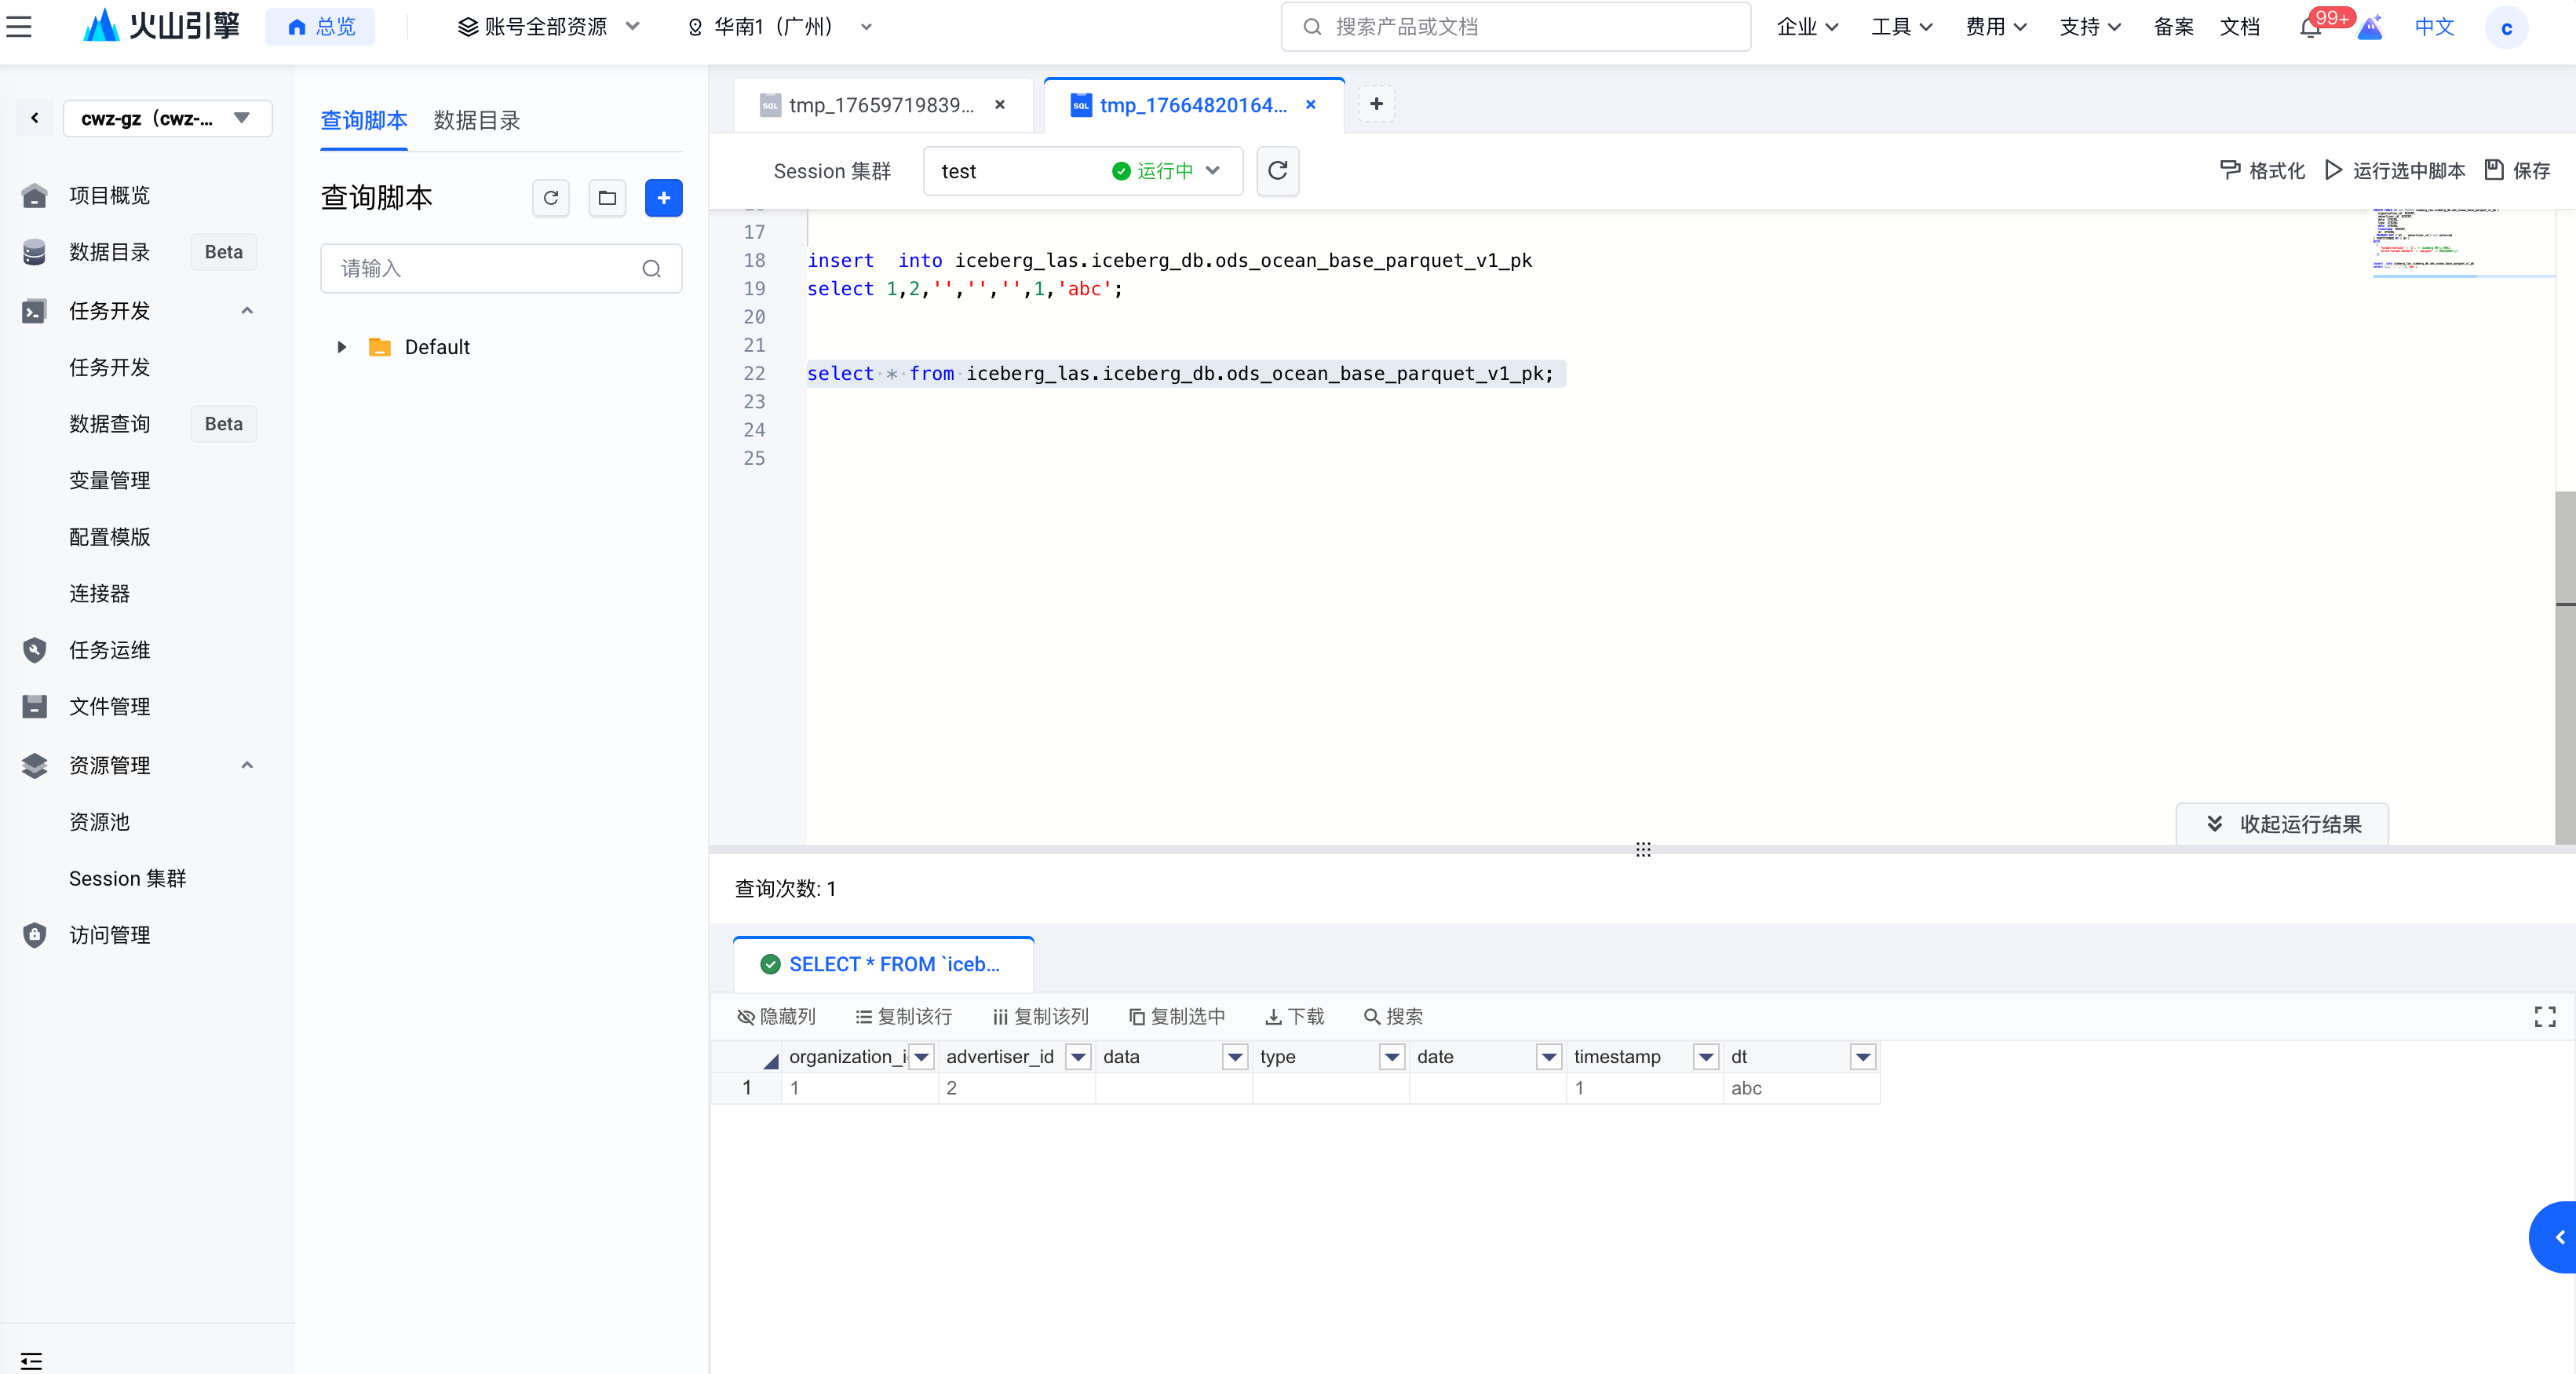
Task: Open the hamburger menu at top left
Action: [x=19, y=27]
